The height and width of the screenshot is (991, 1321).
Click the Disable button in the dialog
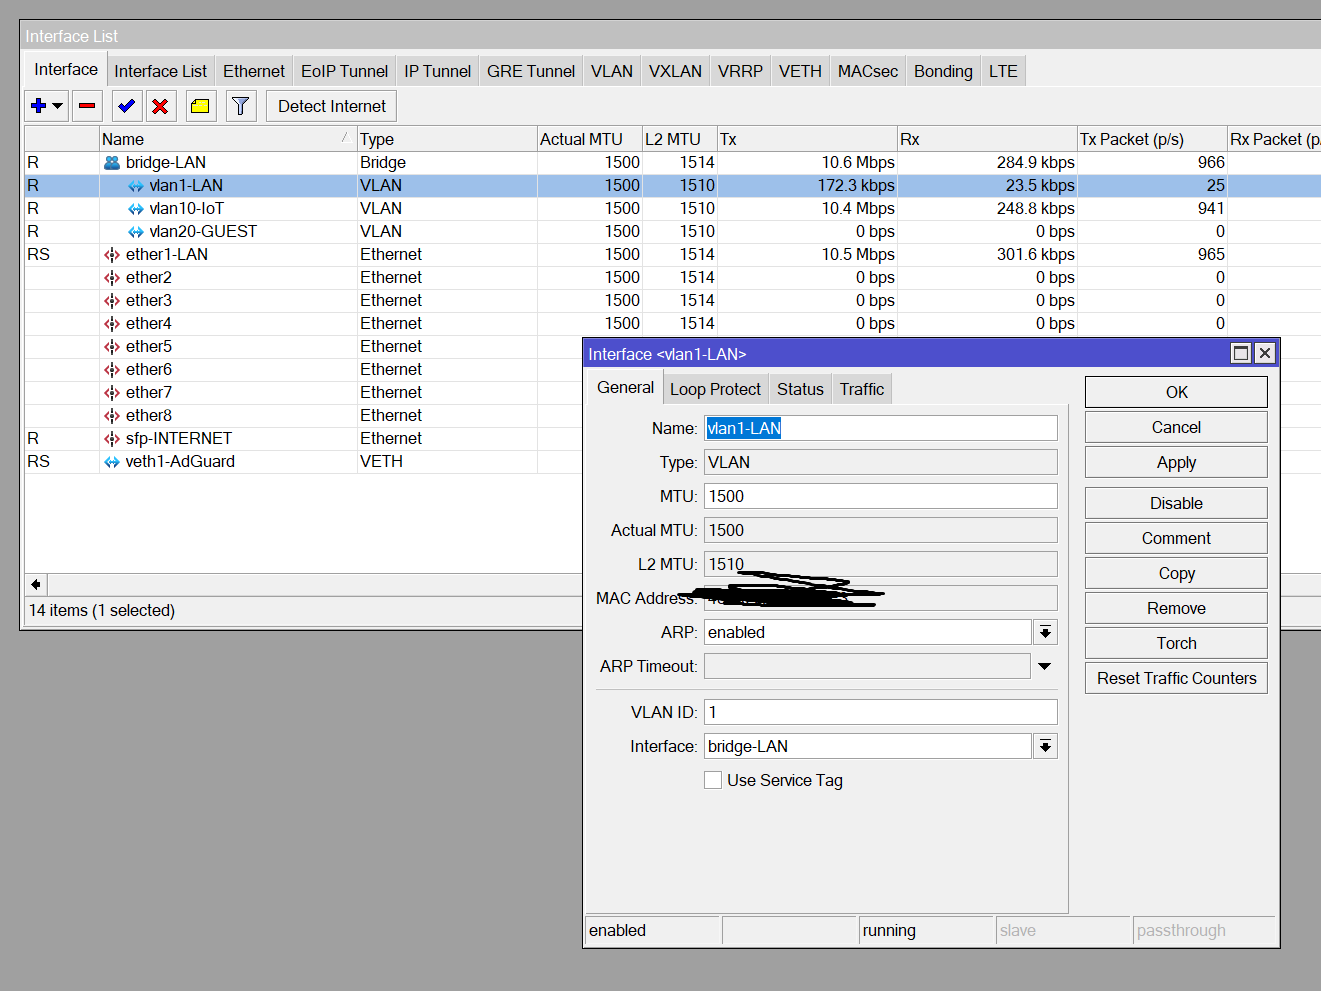coord(1176,503)
